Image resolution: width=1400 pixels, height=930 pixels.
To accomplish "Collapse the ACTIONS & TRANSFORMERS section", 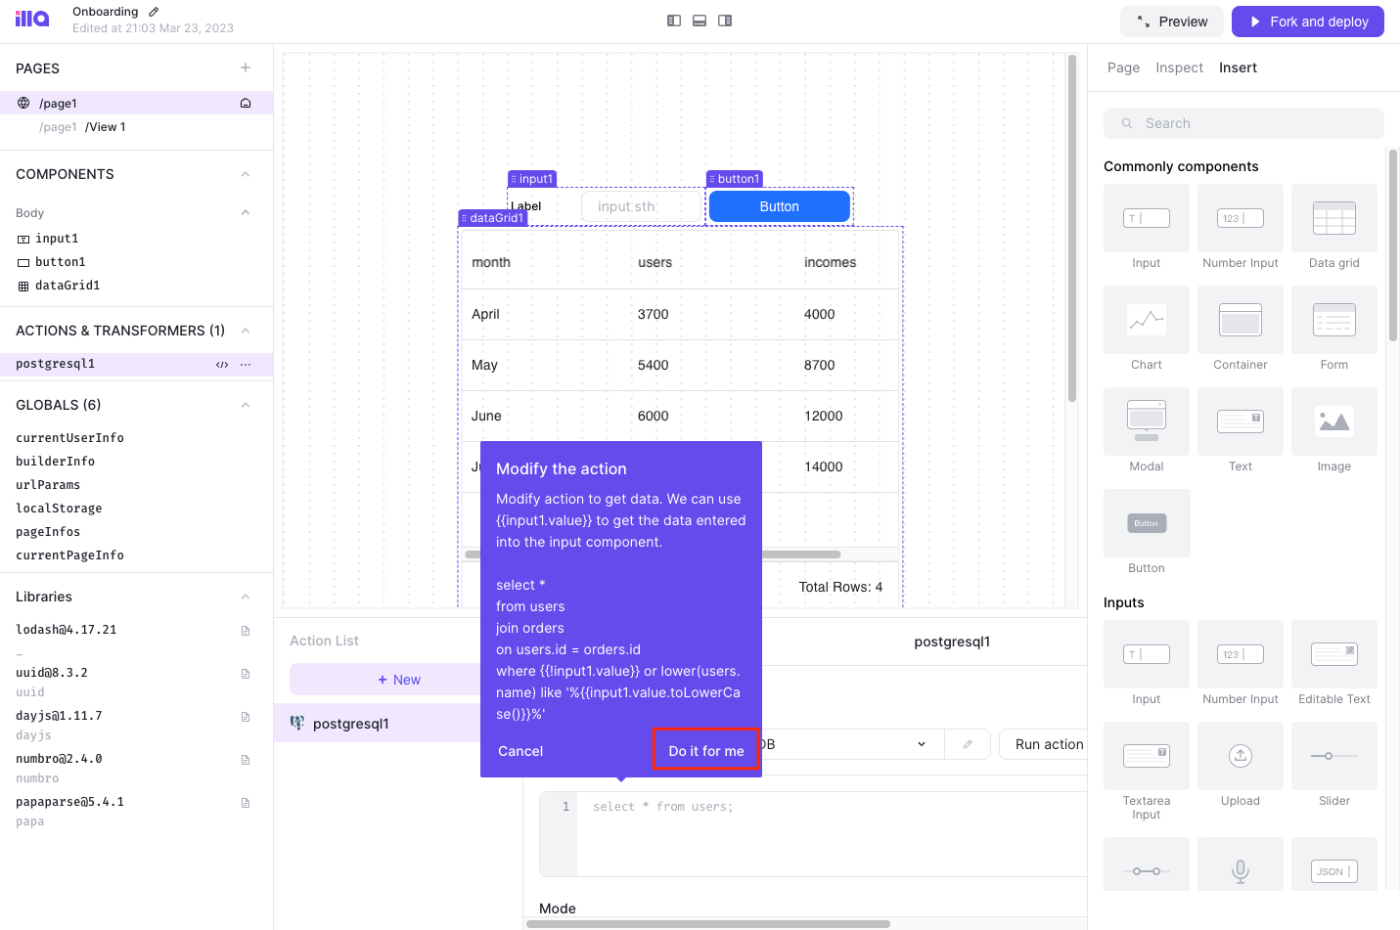I will pos(245,331).
